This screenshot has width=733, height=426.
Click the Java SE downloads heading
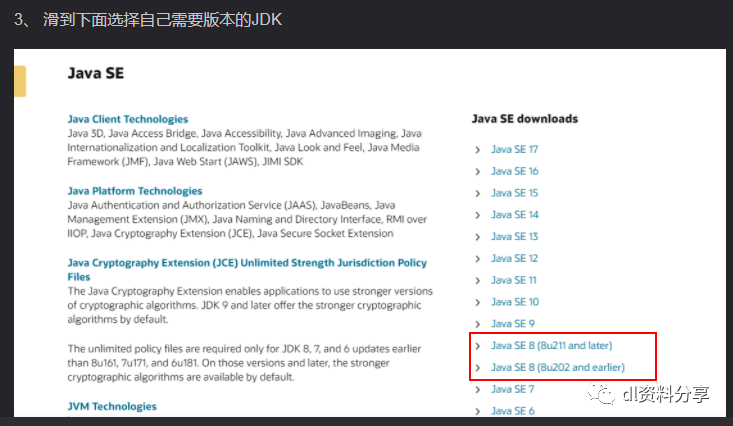[x=525, y=119]
